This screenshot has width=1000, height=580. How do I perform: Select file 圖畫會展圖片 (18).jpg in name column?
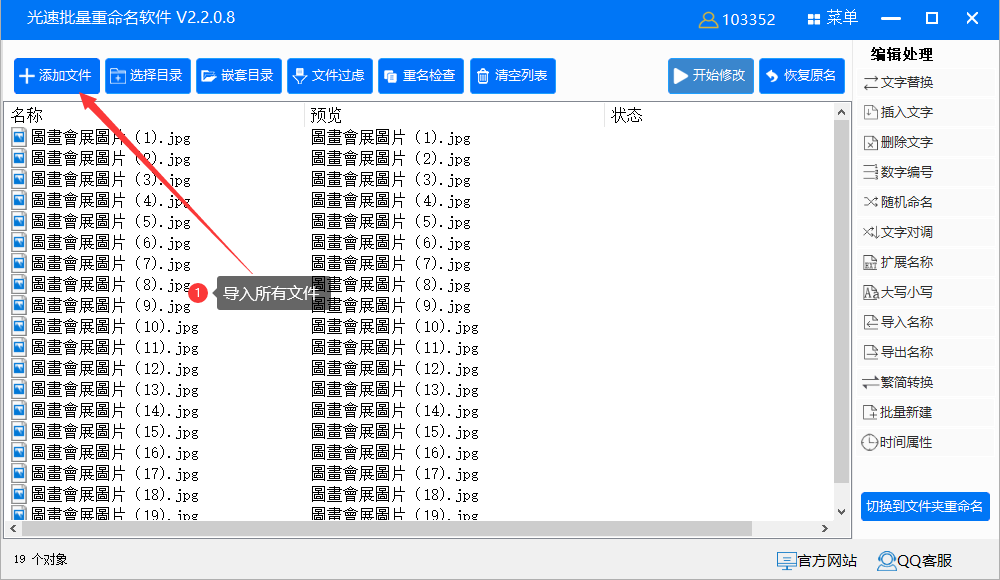coord(115,494)
